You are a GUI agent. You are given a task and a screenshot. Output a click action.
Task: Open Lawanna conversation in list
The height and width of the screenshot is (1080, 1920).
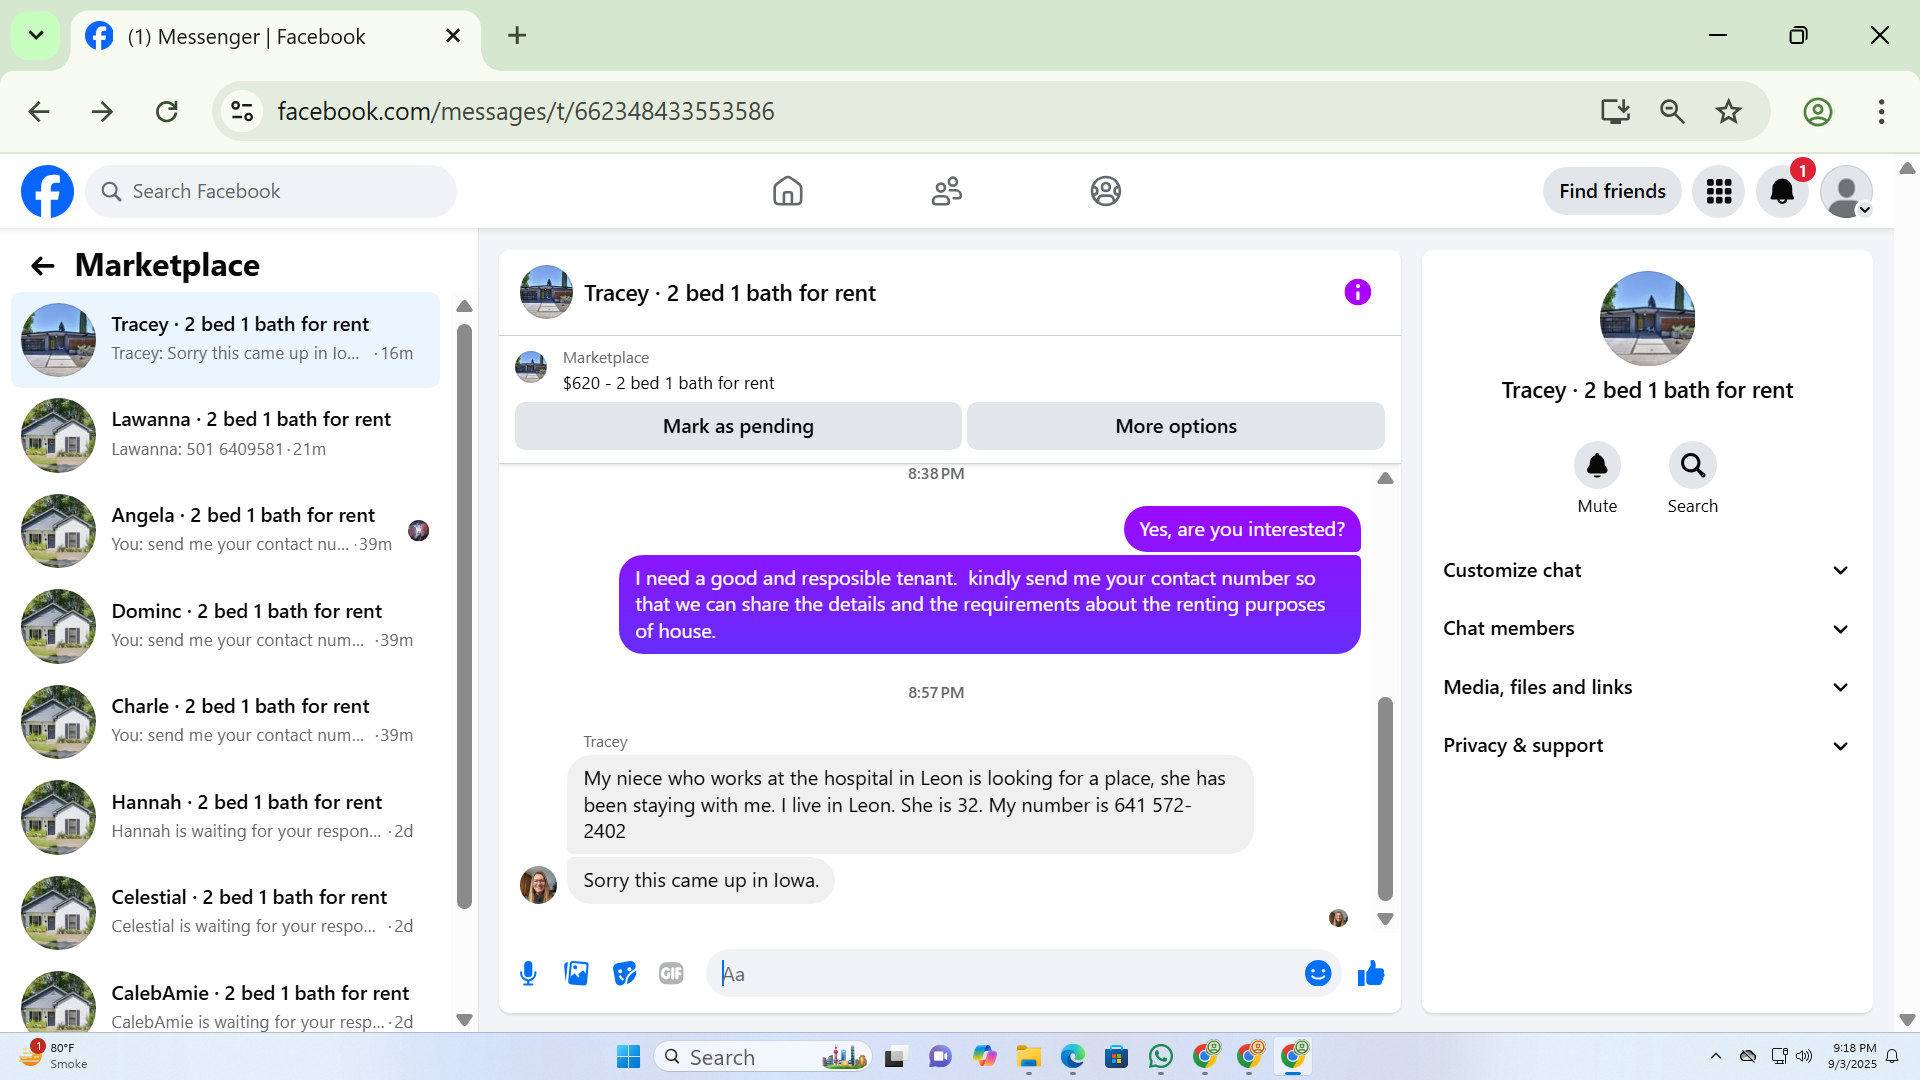click(225, 434)
